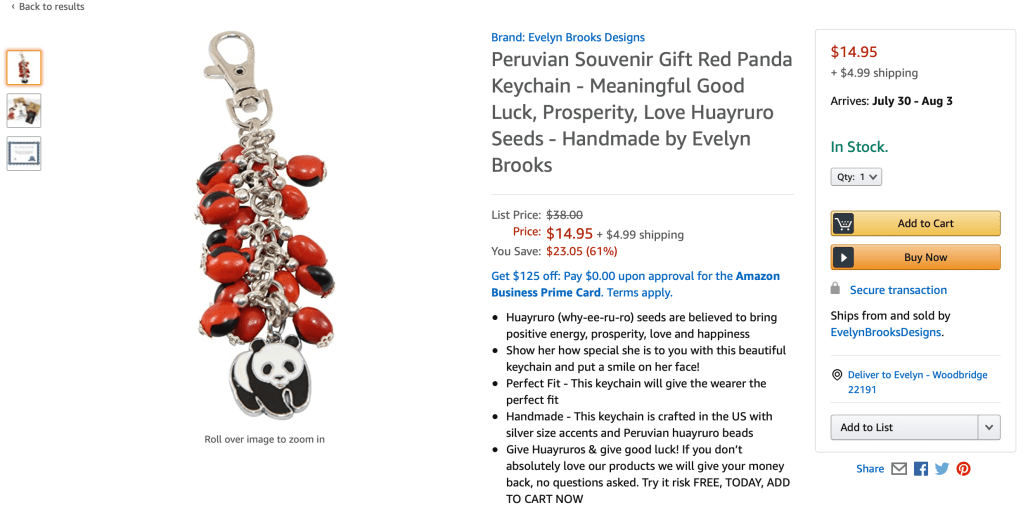Share product on Pinterest
This screenshot has width=1023, height=517.
(x=963, y=469)
